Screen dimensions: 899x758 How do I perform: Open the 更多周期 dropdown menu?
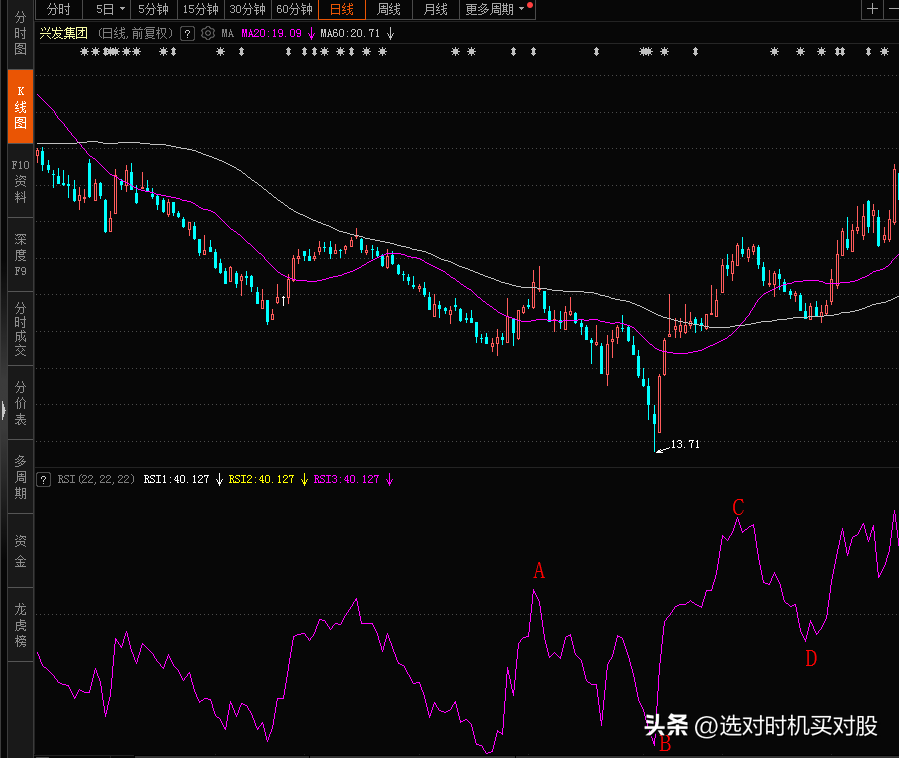496,9
